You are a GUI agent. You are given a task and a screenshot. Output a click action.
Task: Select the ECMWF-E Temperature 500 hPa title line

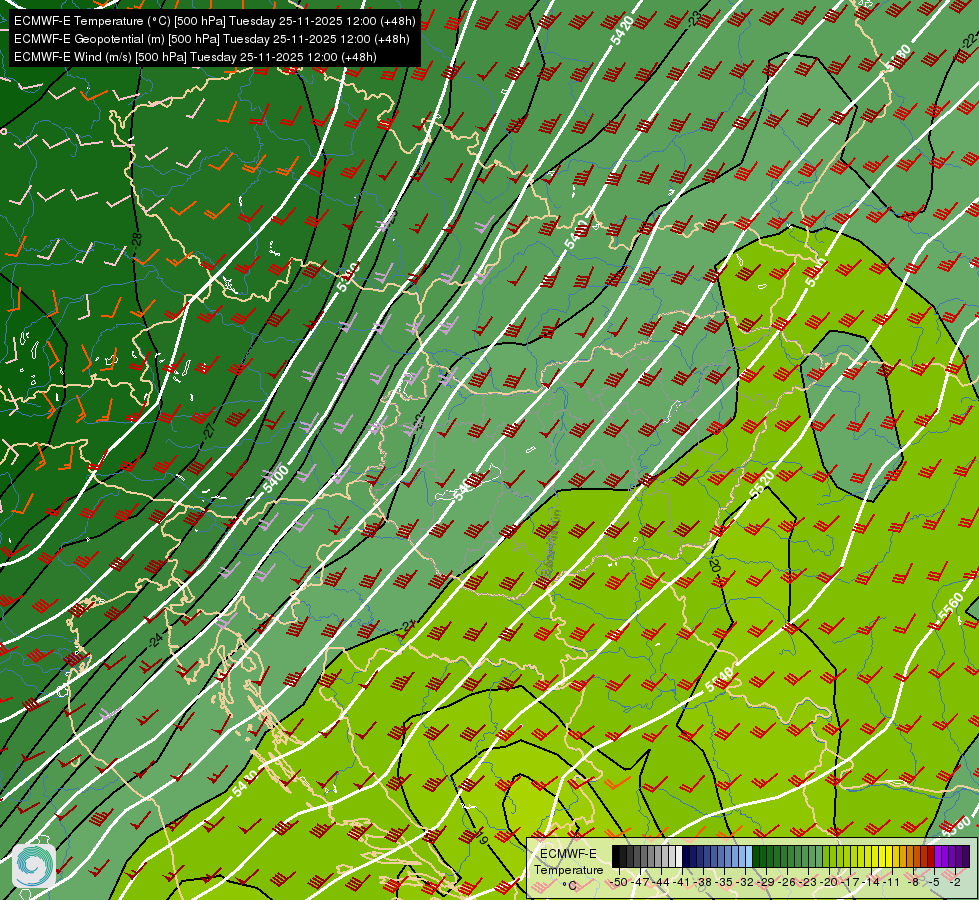coord(214,21)
